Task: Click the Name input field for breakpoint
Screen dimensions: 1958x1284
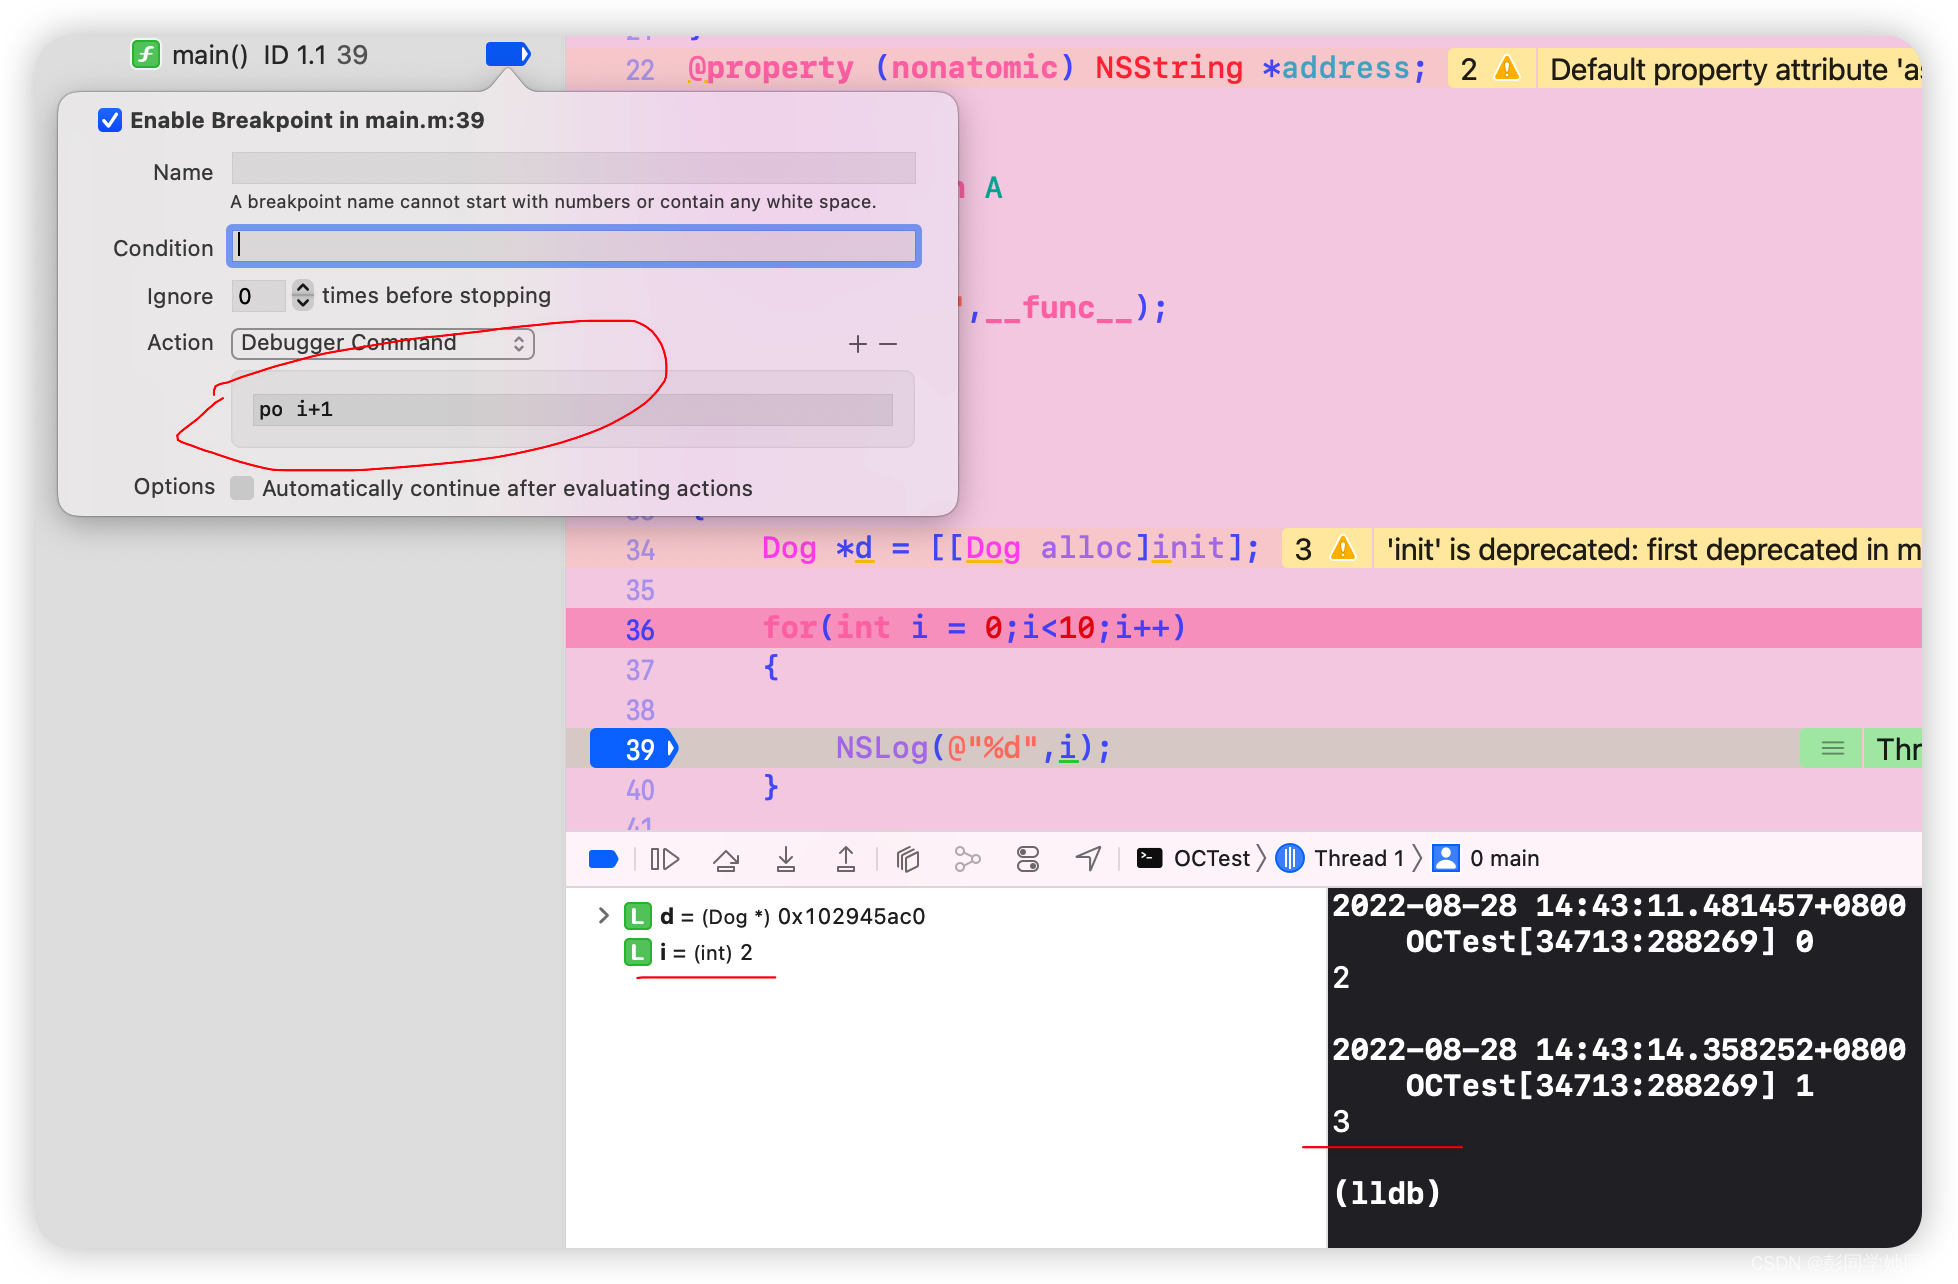Action: coord(573,171)
